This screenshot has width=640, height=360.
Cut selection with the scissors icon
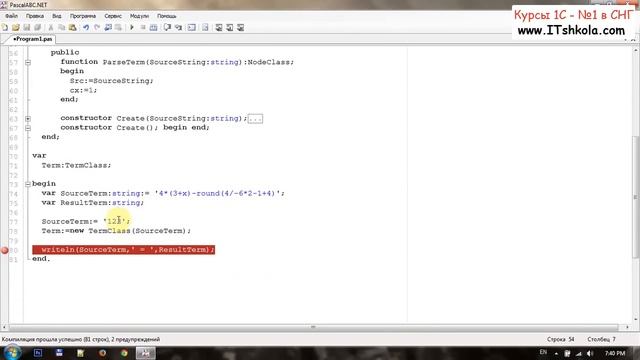pyautogui.click(x=51, y=27)
